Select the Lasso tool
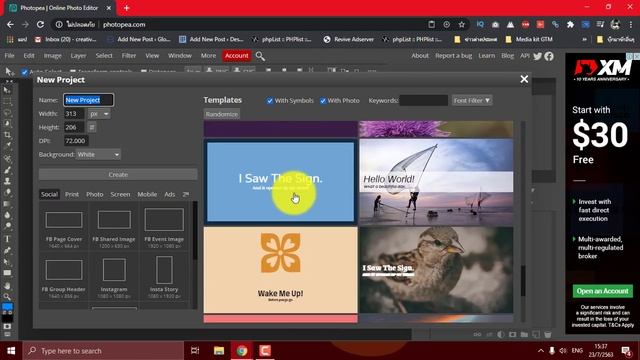Viewport: 640px width, 360px height. [x=7, y=113]
